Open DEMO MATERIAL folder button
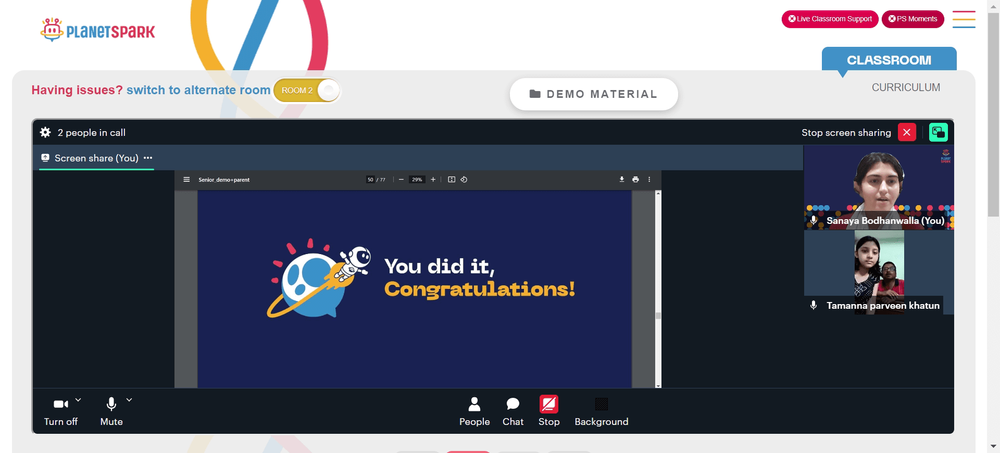The height and width of the screenshot is (453, 1000). (x=593, y=94)
